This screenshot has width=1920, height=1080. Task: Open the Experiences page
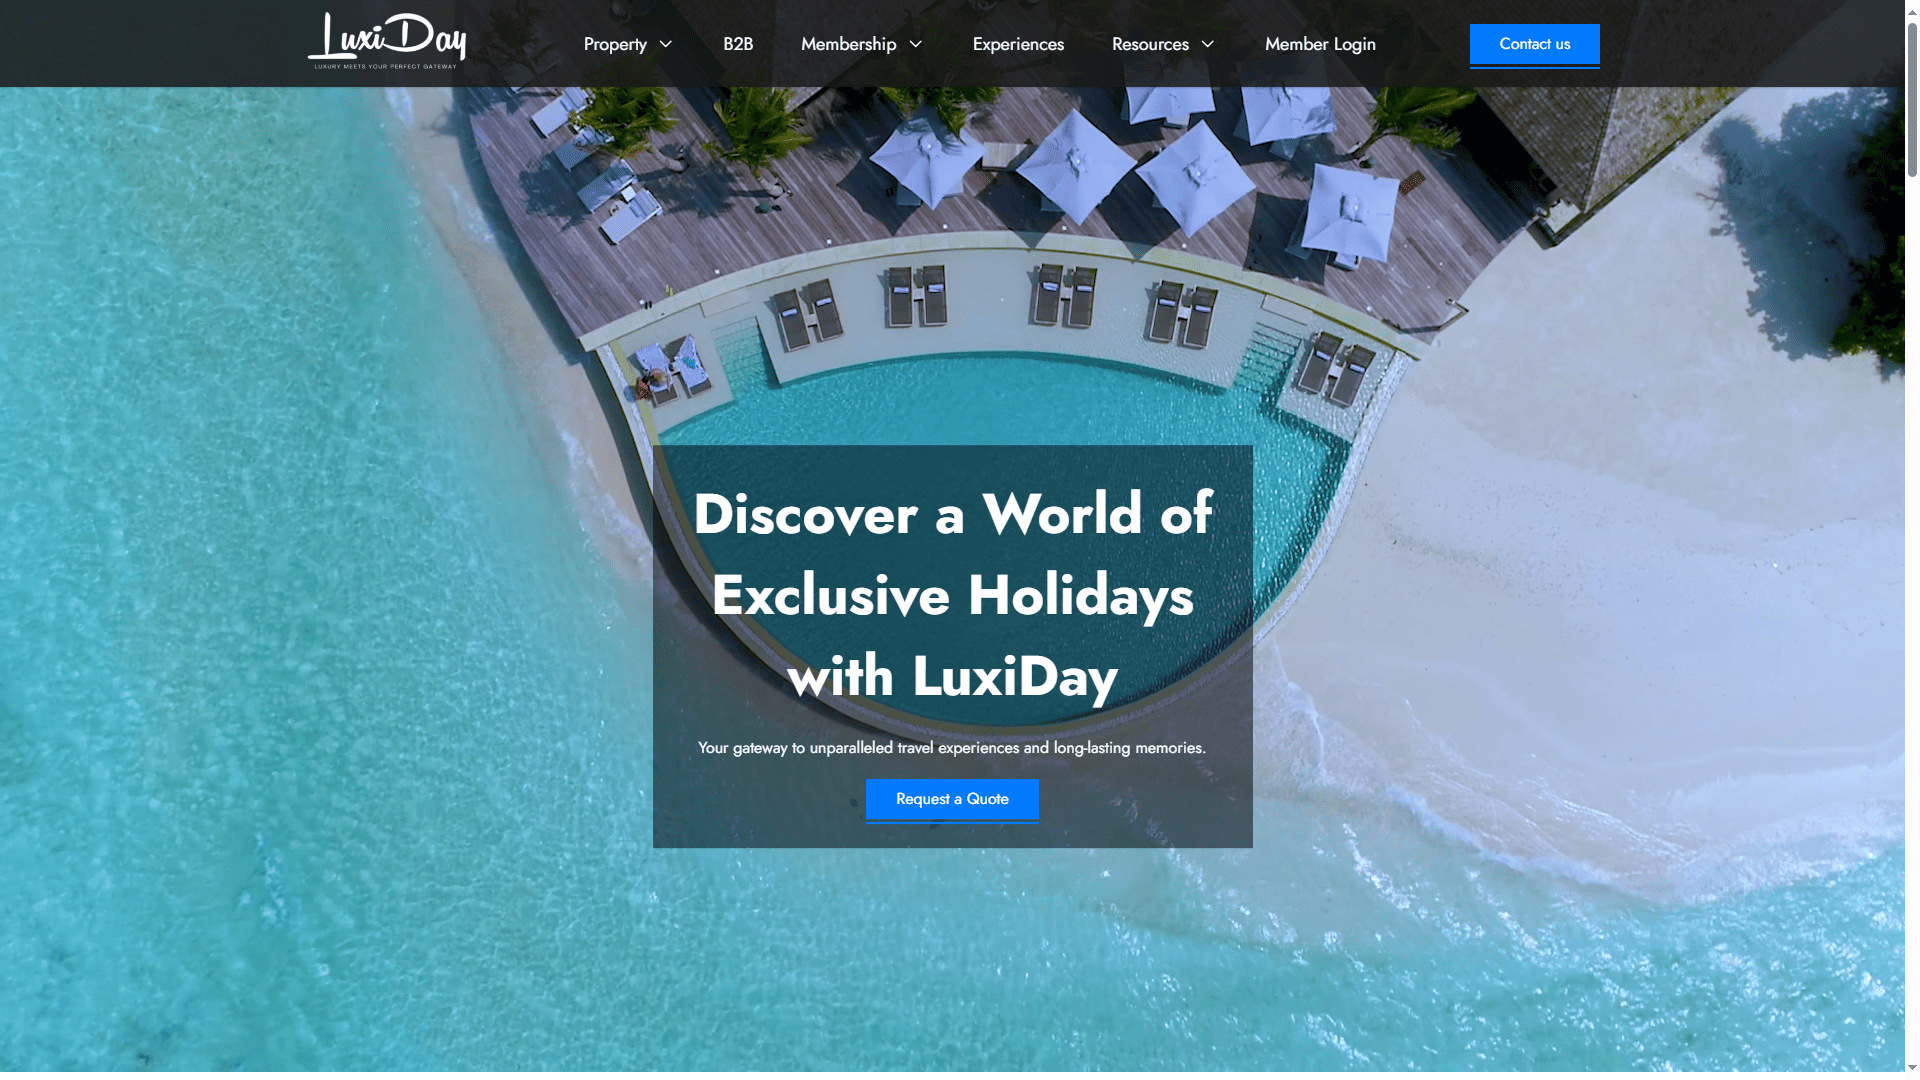[1018, 44]
